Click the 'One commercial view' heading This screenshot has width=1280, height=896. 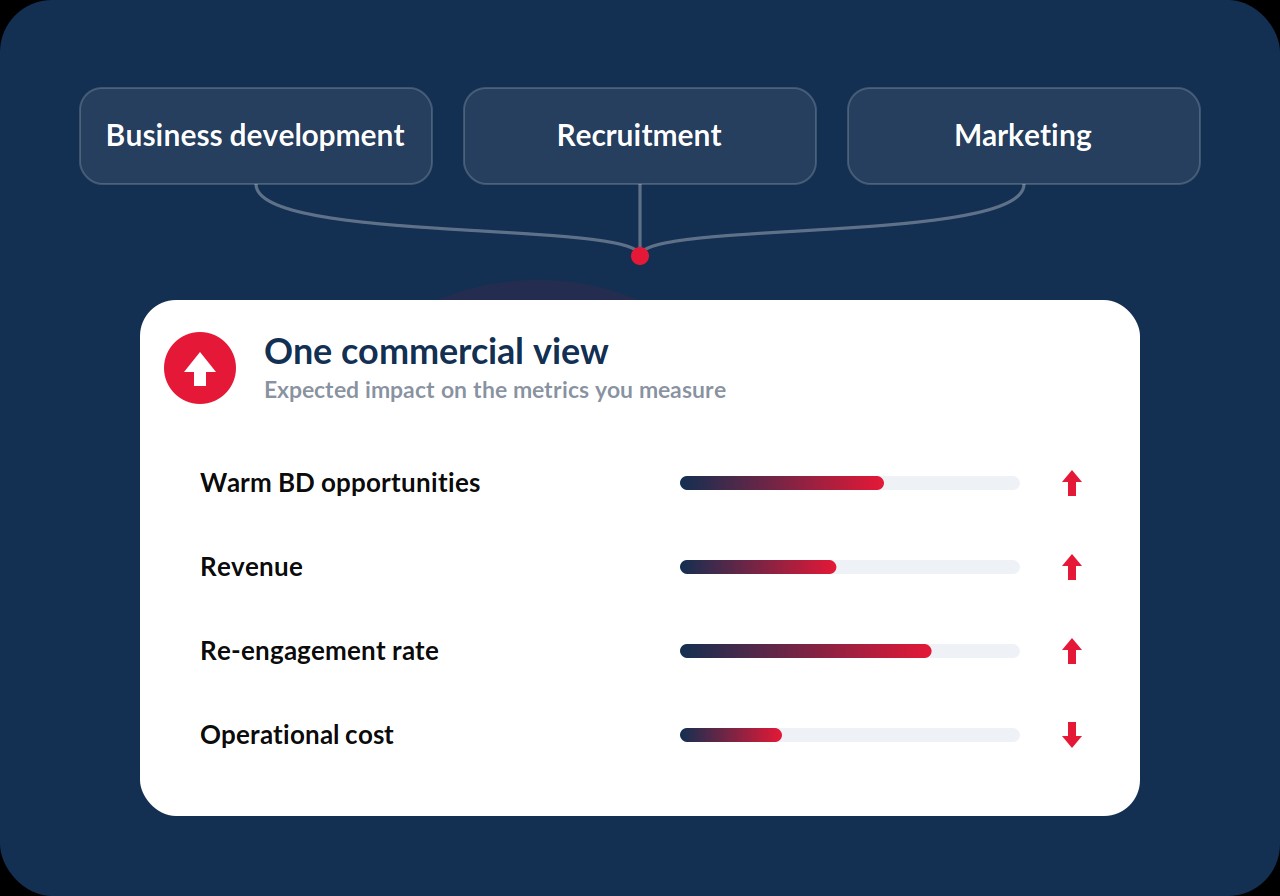pos(436,352)
